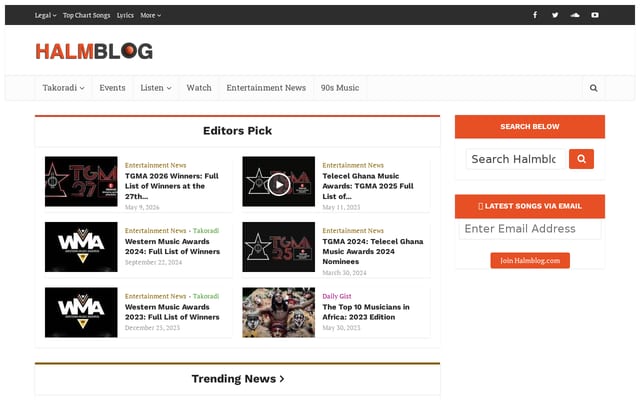The height and width of the screenshot is (400, 640).
Task: Expand the Legal dropdown menu
Action: [x=45, y=16]
